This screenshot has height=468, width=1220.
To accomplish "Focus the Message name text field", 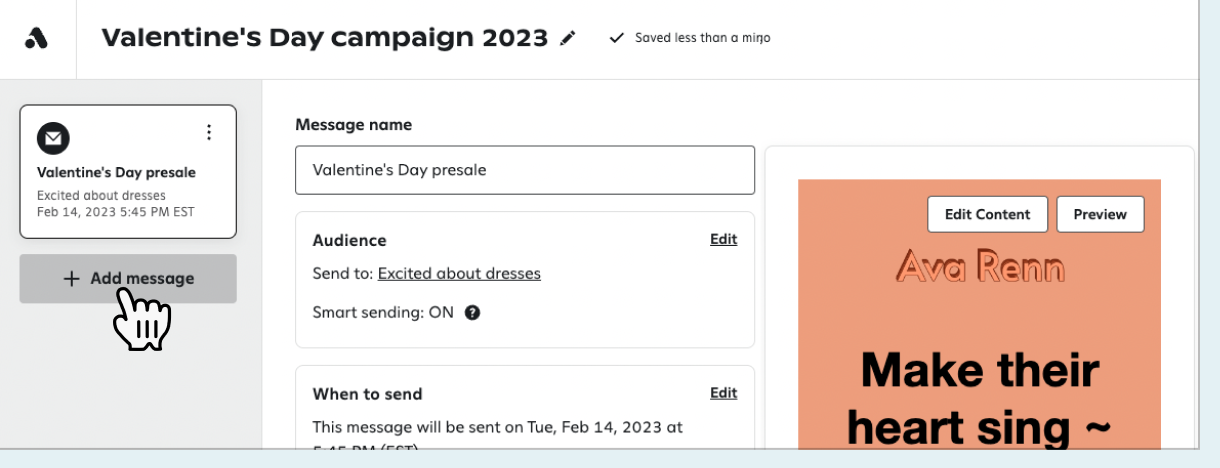I will 524,170.
